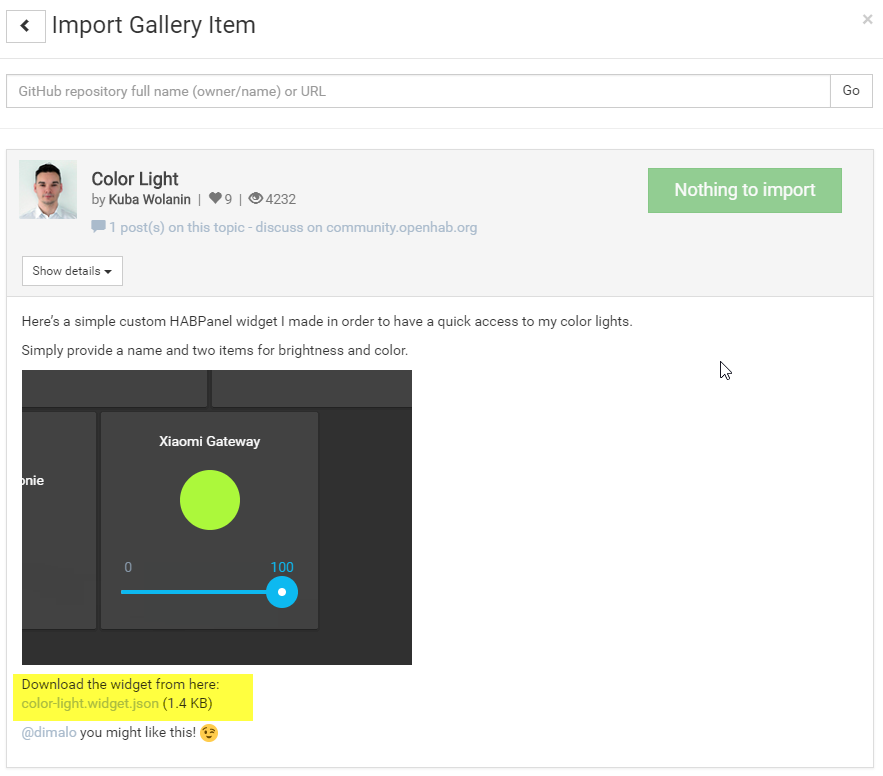Screen dimensions: 883x776
Task: Click the winking emoji icon
Action: (x=208, y=733)
